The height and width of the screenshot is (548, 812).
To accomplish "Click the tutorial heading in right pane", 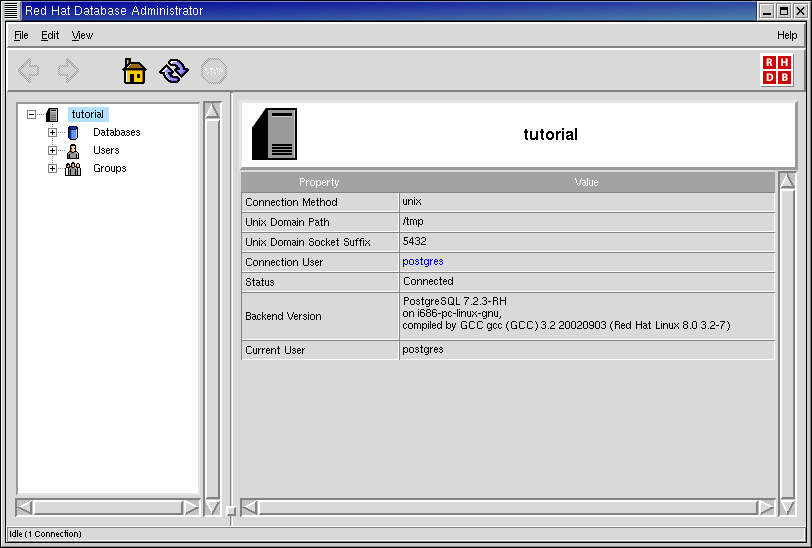I will 550,134.
